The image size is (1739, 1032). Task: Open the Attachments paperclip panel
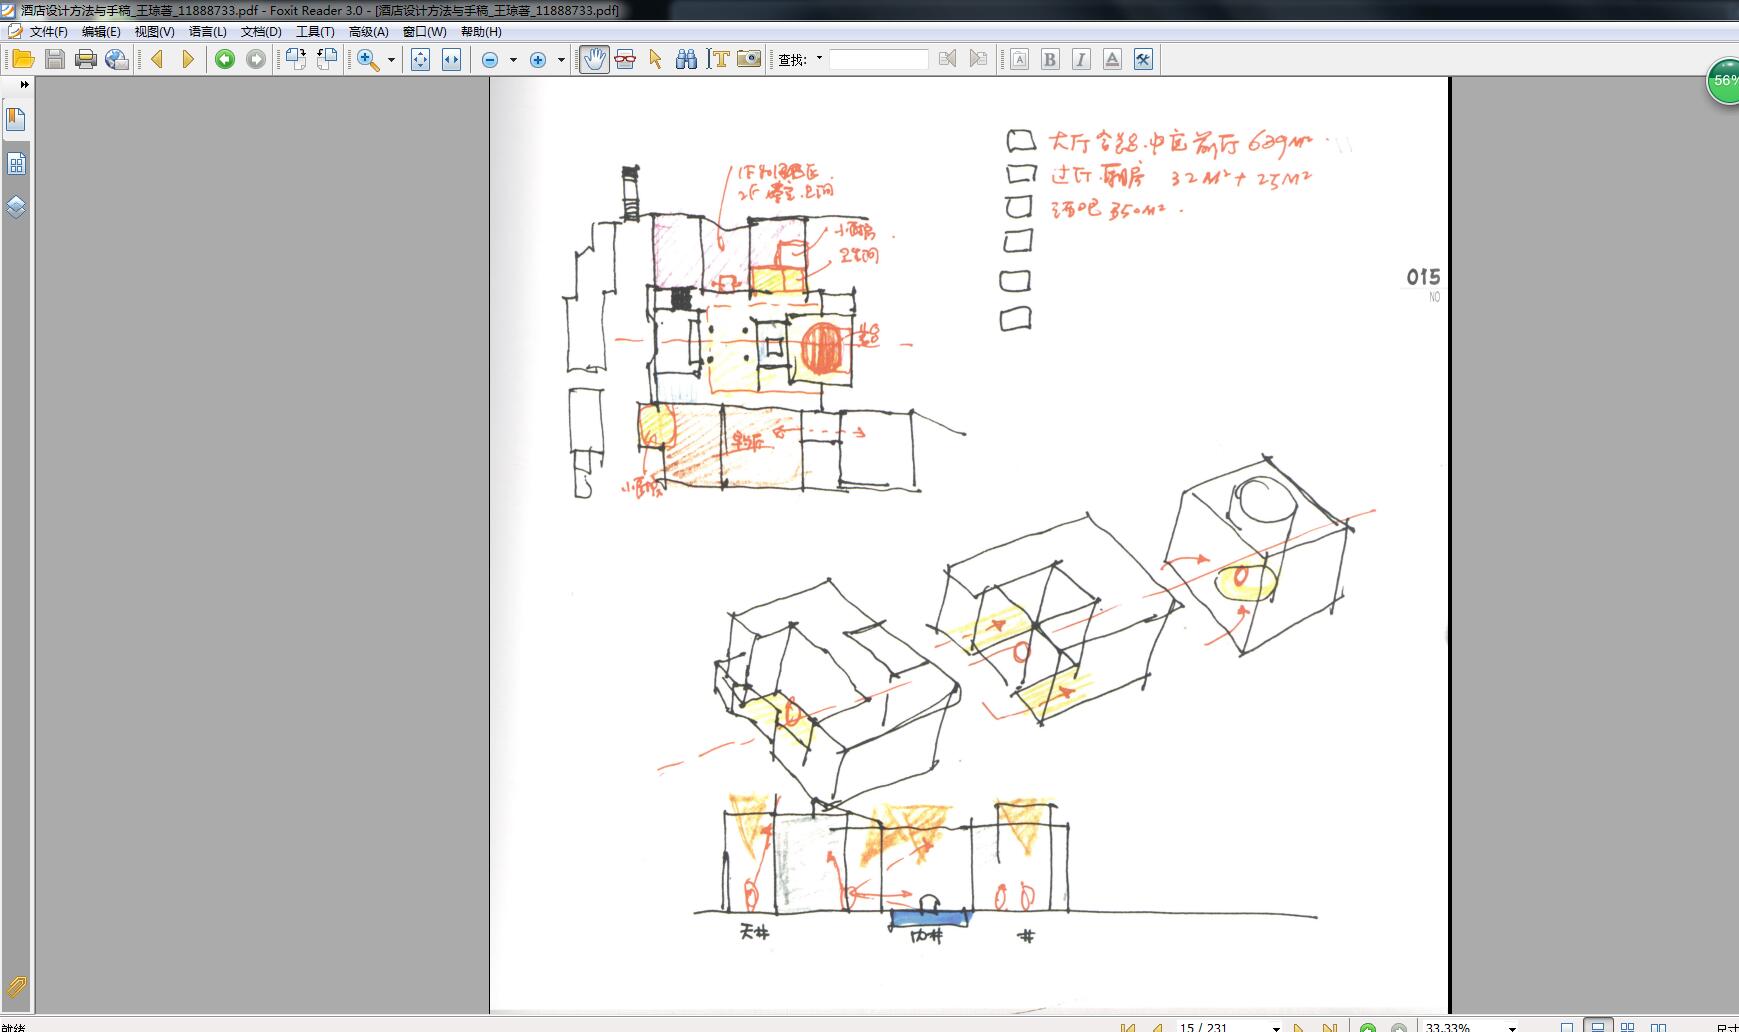[x=16, y=989]
